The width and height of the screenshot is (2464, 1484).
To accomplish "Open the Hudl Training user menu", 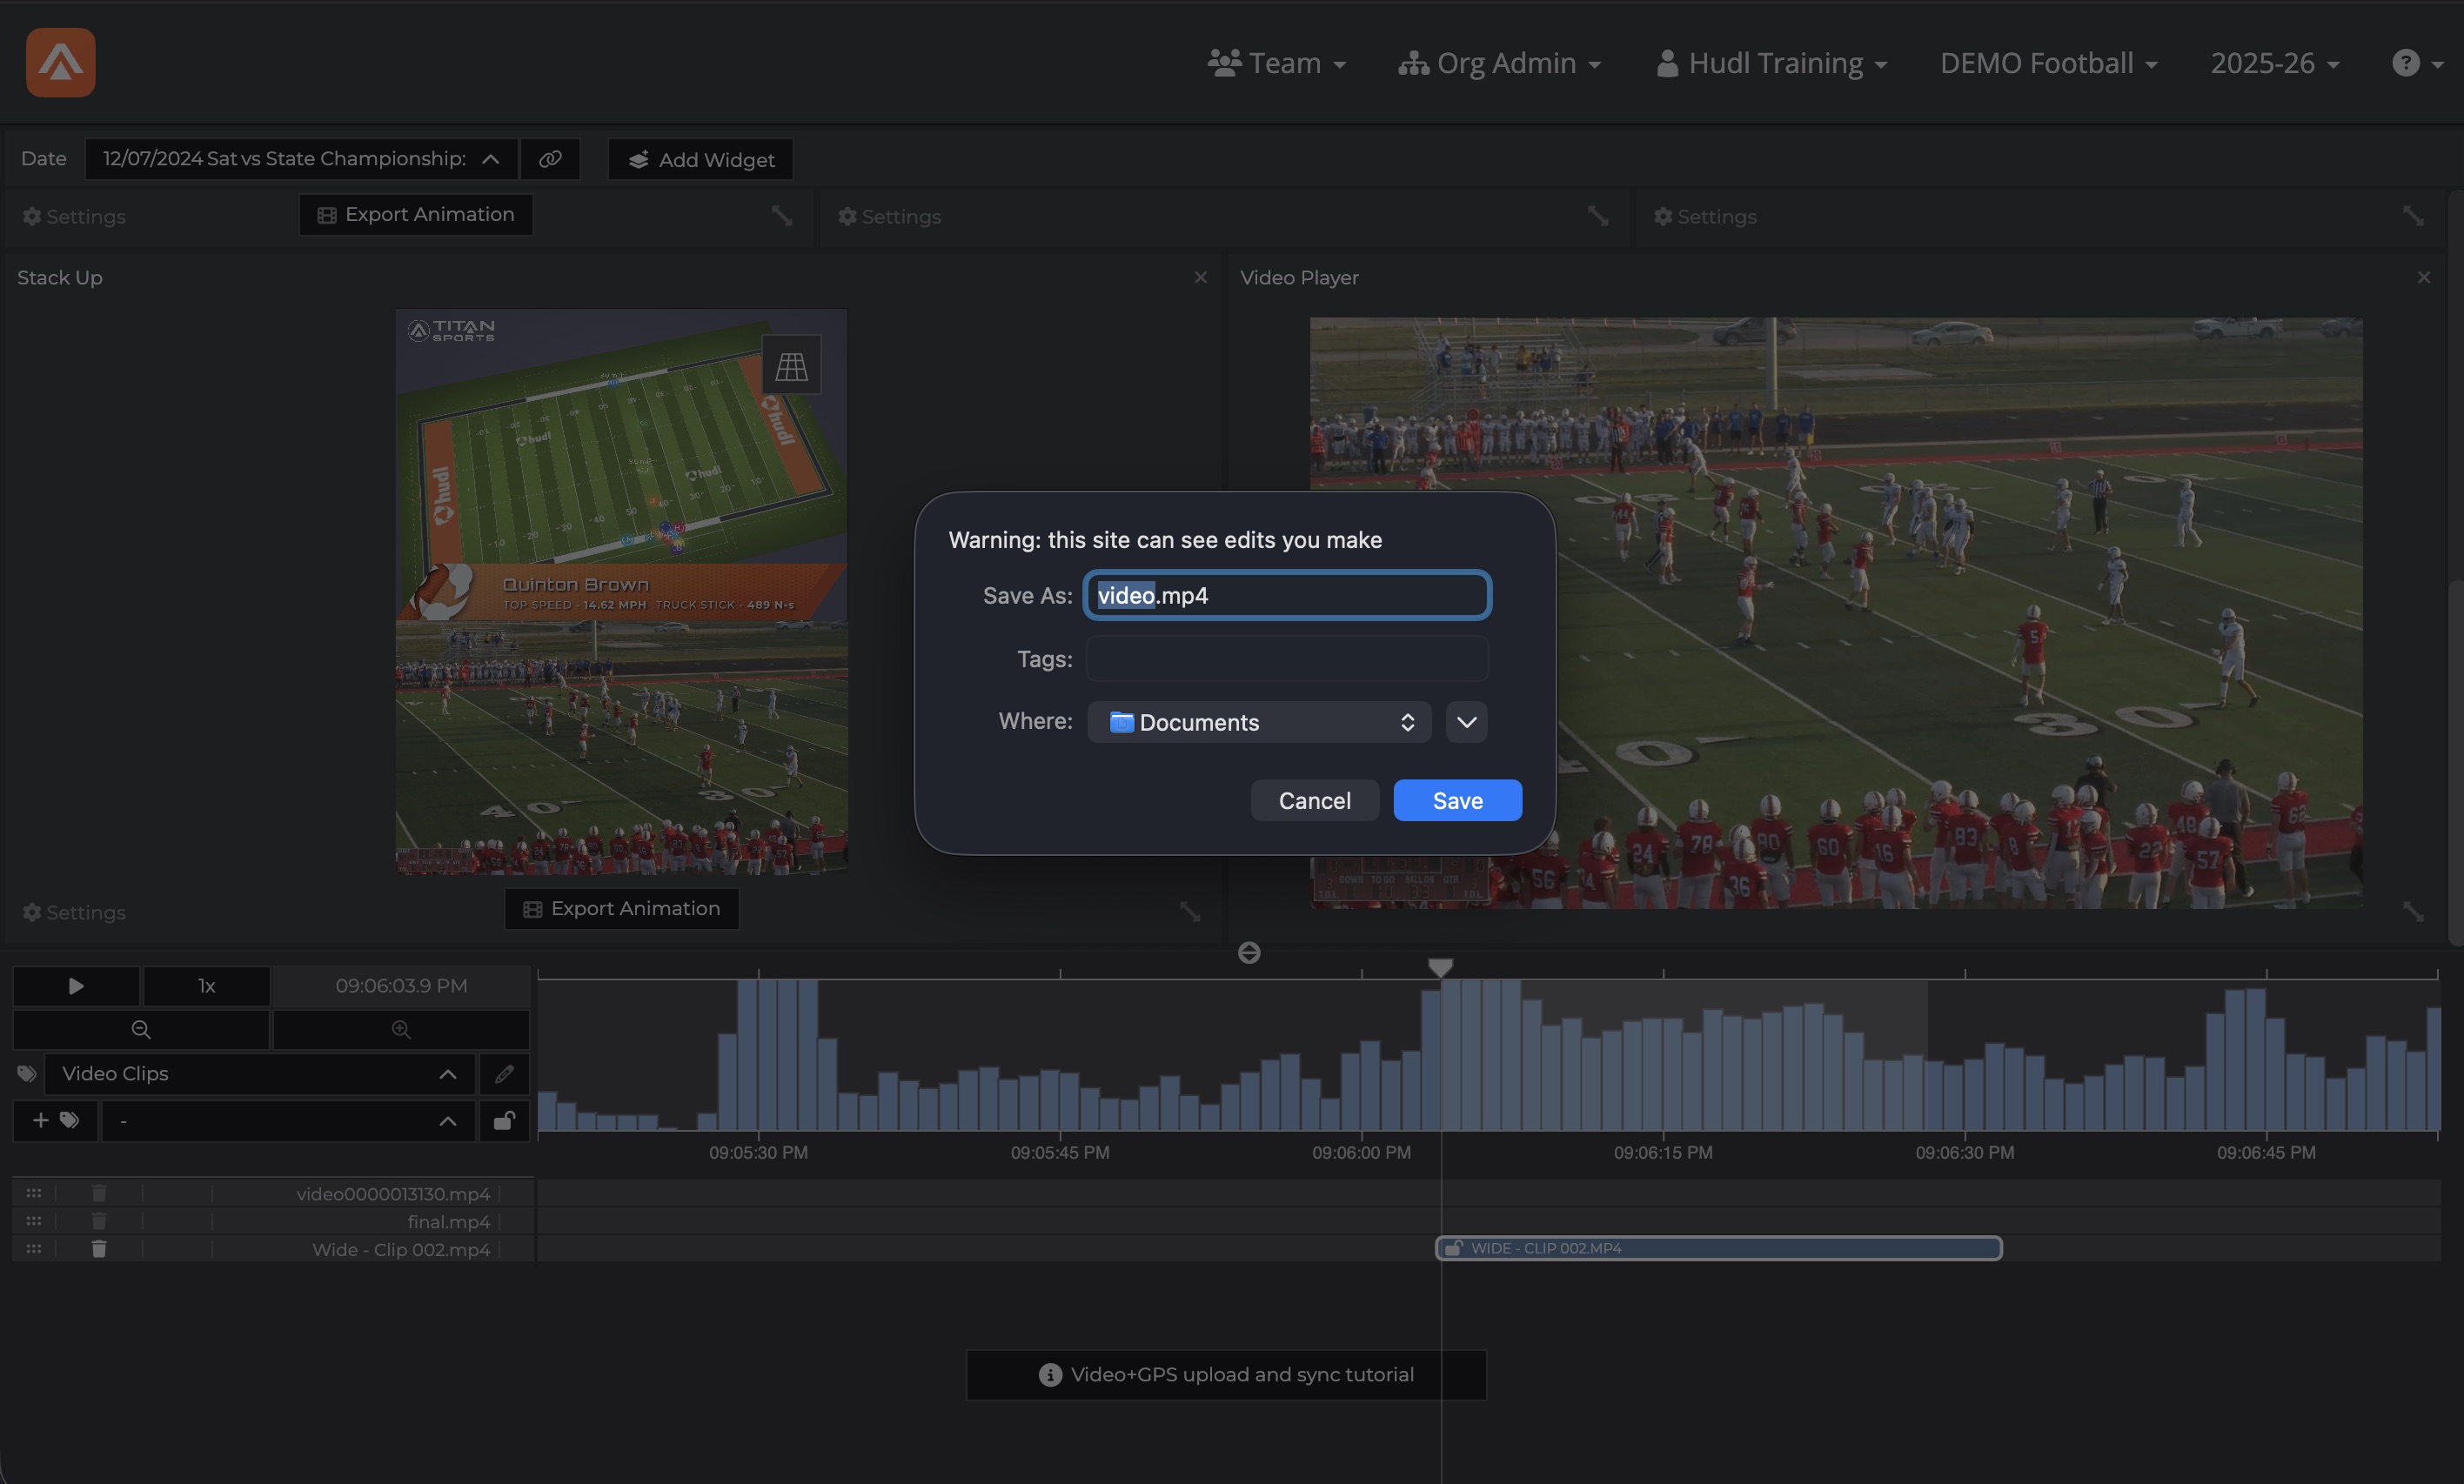I will tap(1771, 63).
